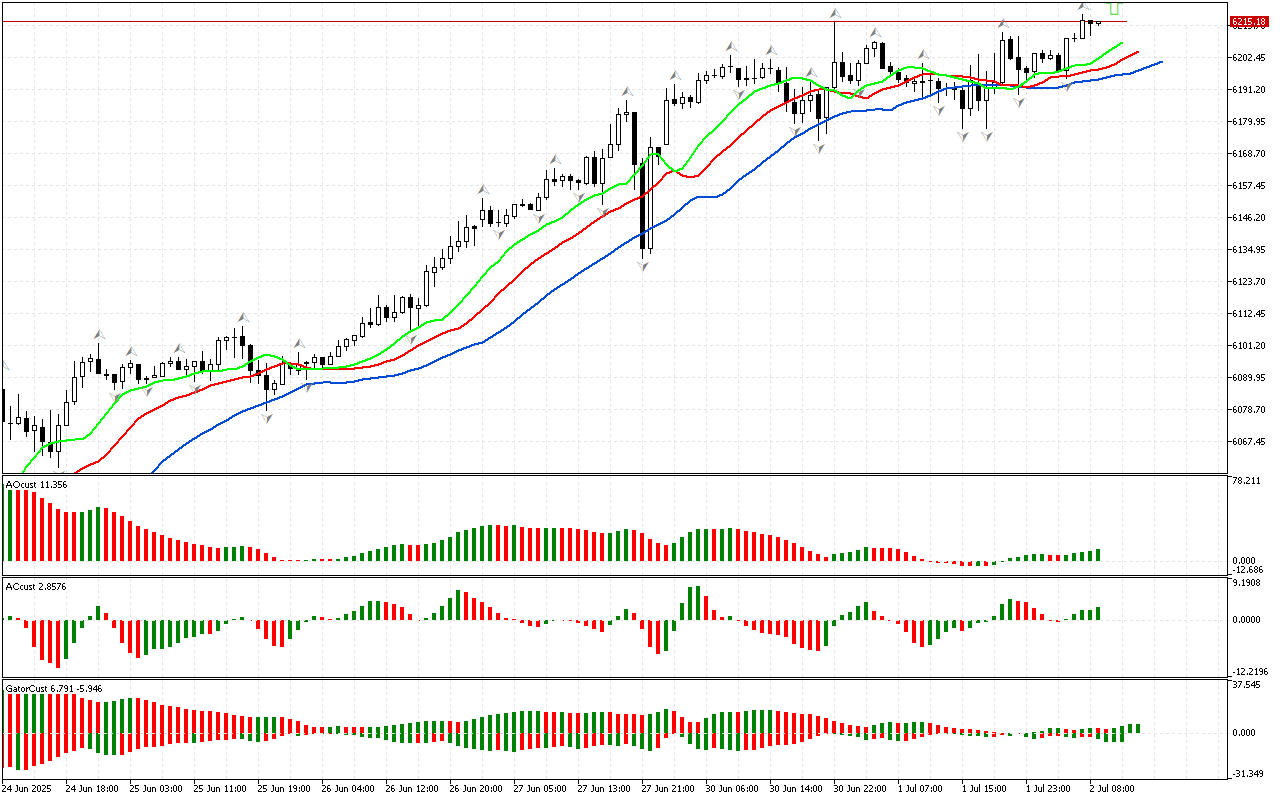
Task: Click the 6101.20 price scale label
Action: tap(1251, 346)
